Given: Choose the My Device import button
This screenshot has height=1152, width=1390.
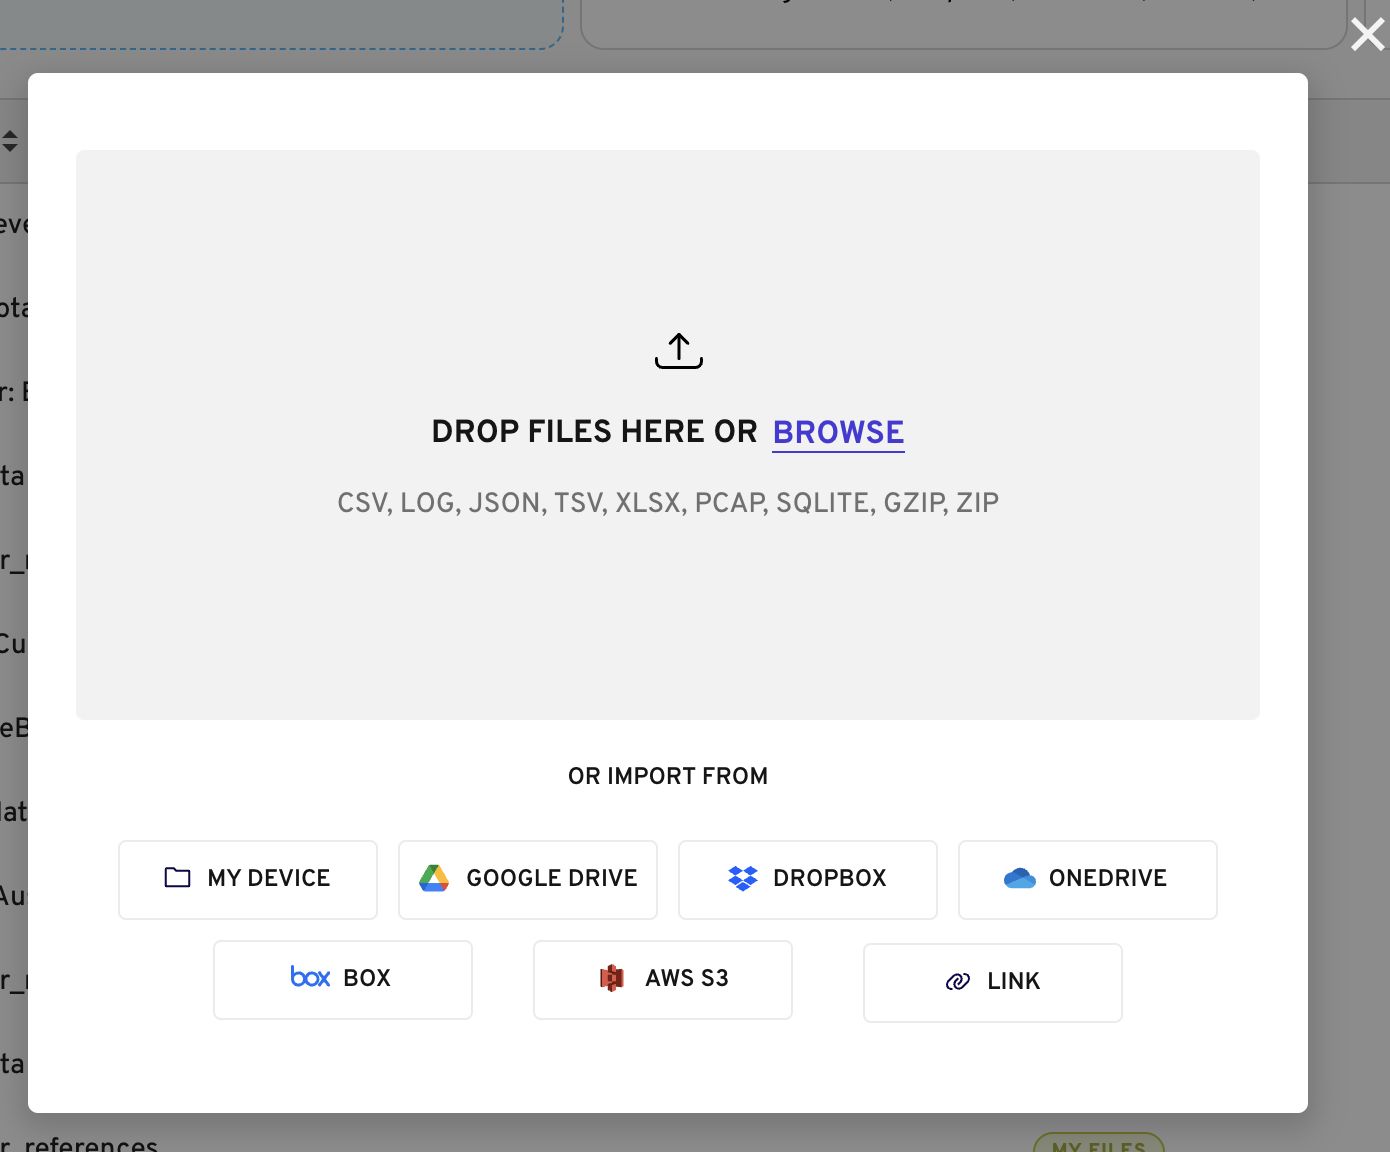Looking at the screenshot, I should pos(248,880).
